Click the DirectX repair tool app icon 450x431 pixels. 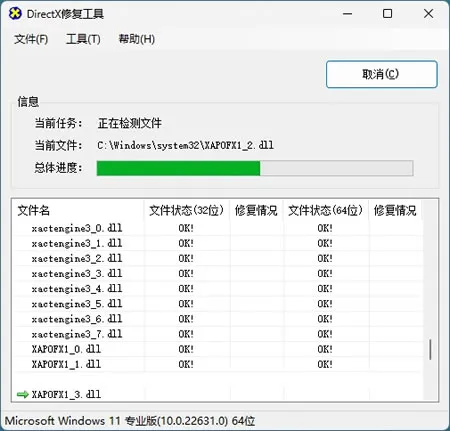(15, 14)
